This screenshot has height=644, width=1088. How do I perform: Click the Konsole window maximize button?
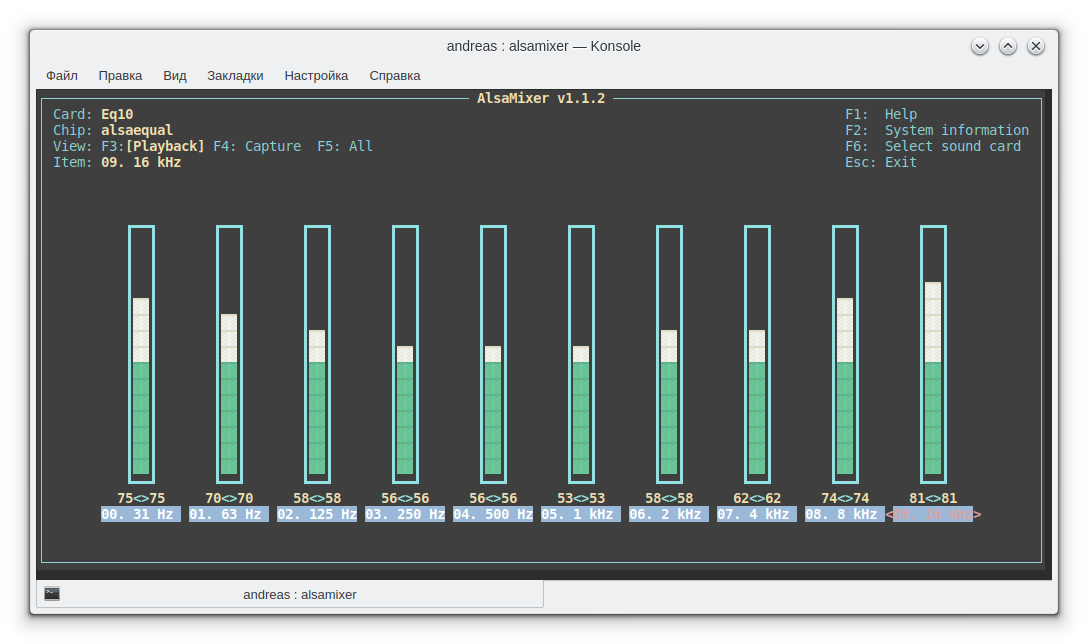tap(1008, 46)
